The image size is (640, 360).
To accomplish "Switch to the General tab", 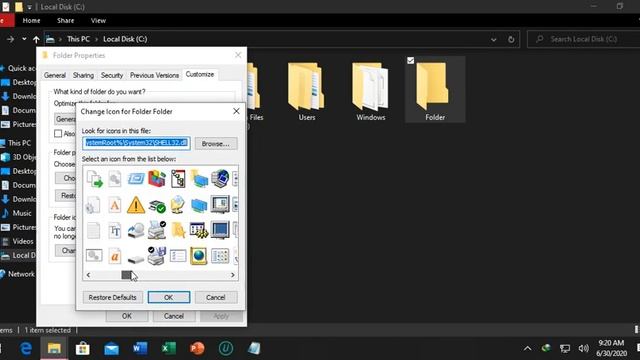I will click(x=55, y=75).
